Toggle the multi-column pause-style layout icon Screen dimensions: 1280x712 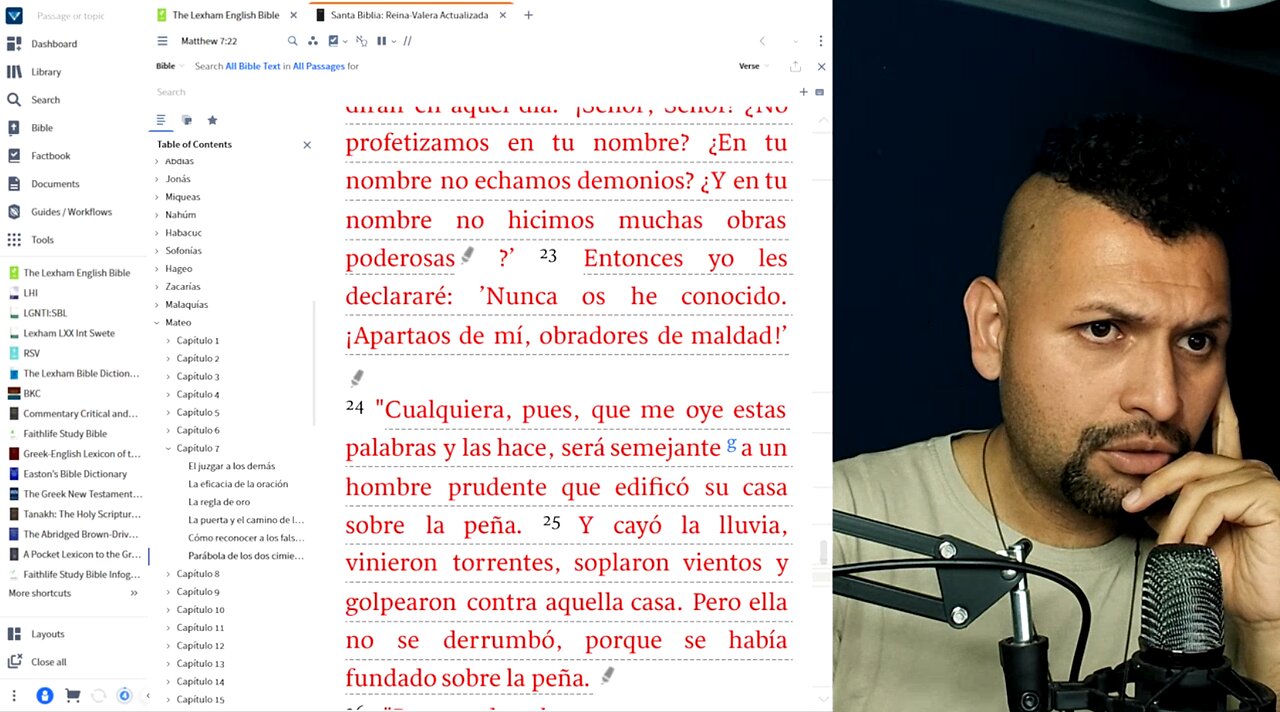click(382, 41)
